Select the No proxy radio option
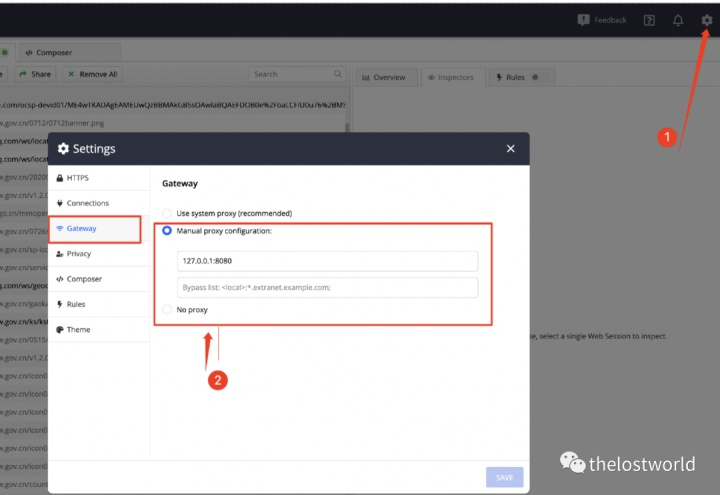720x495 pixels. coord(167,309)
